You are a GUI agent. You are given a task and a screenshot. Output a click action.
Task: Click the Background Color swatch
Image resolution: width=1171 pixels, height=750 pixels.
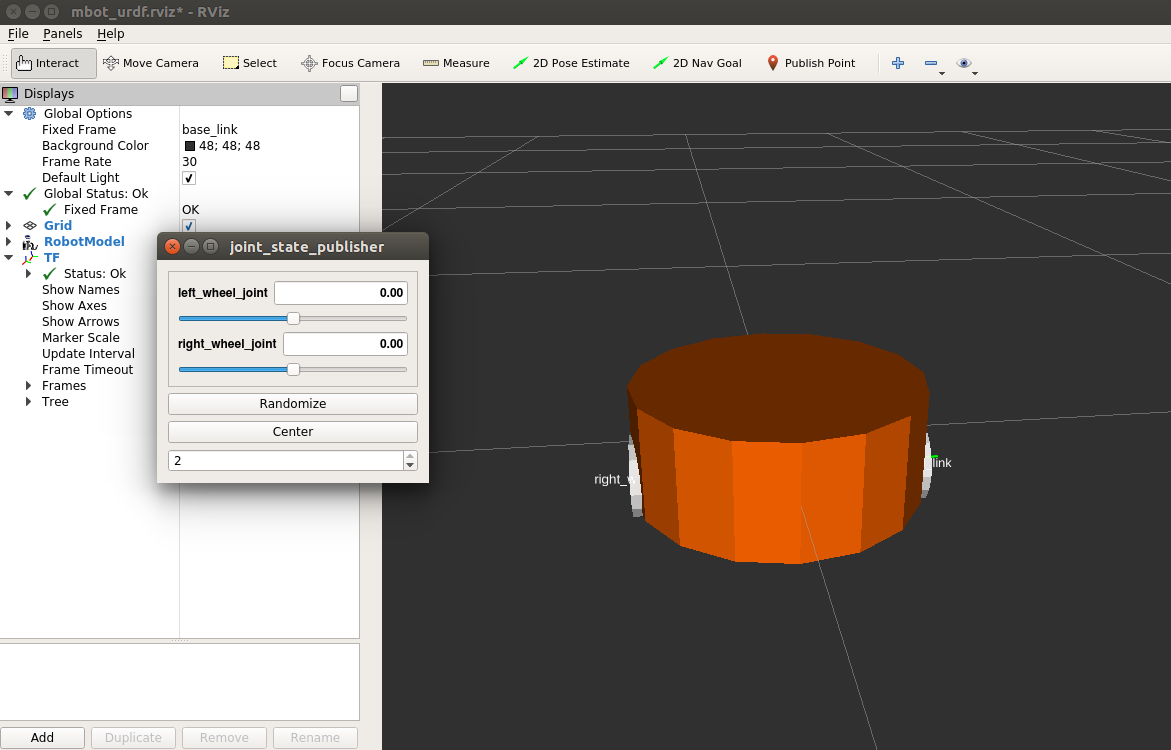[190, 146]
